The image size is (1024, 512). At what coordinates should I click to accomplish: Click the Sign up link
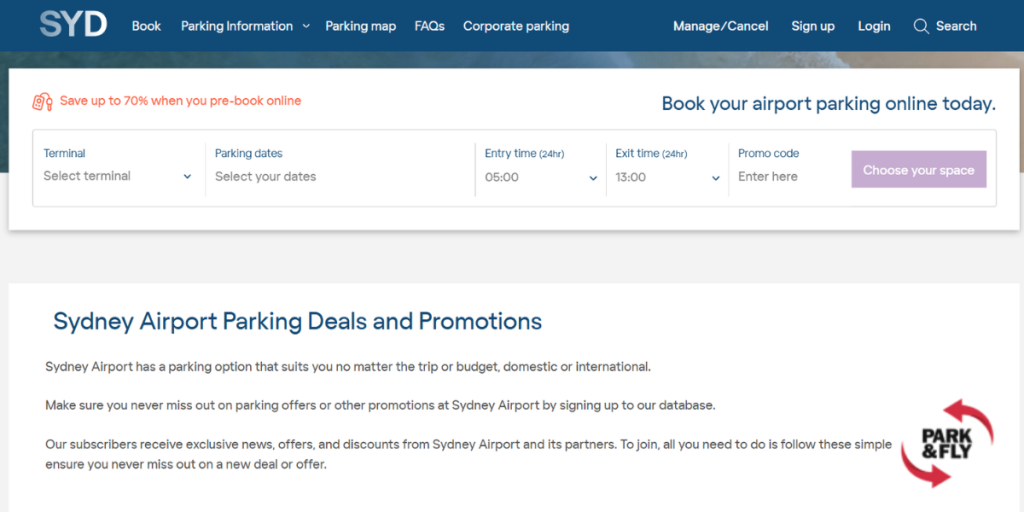pyautogui.click(x=813, y=26)
